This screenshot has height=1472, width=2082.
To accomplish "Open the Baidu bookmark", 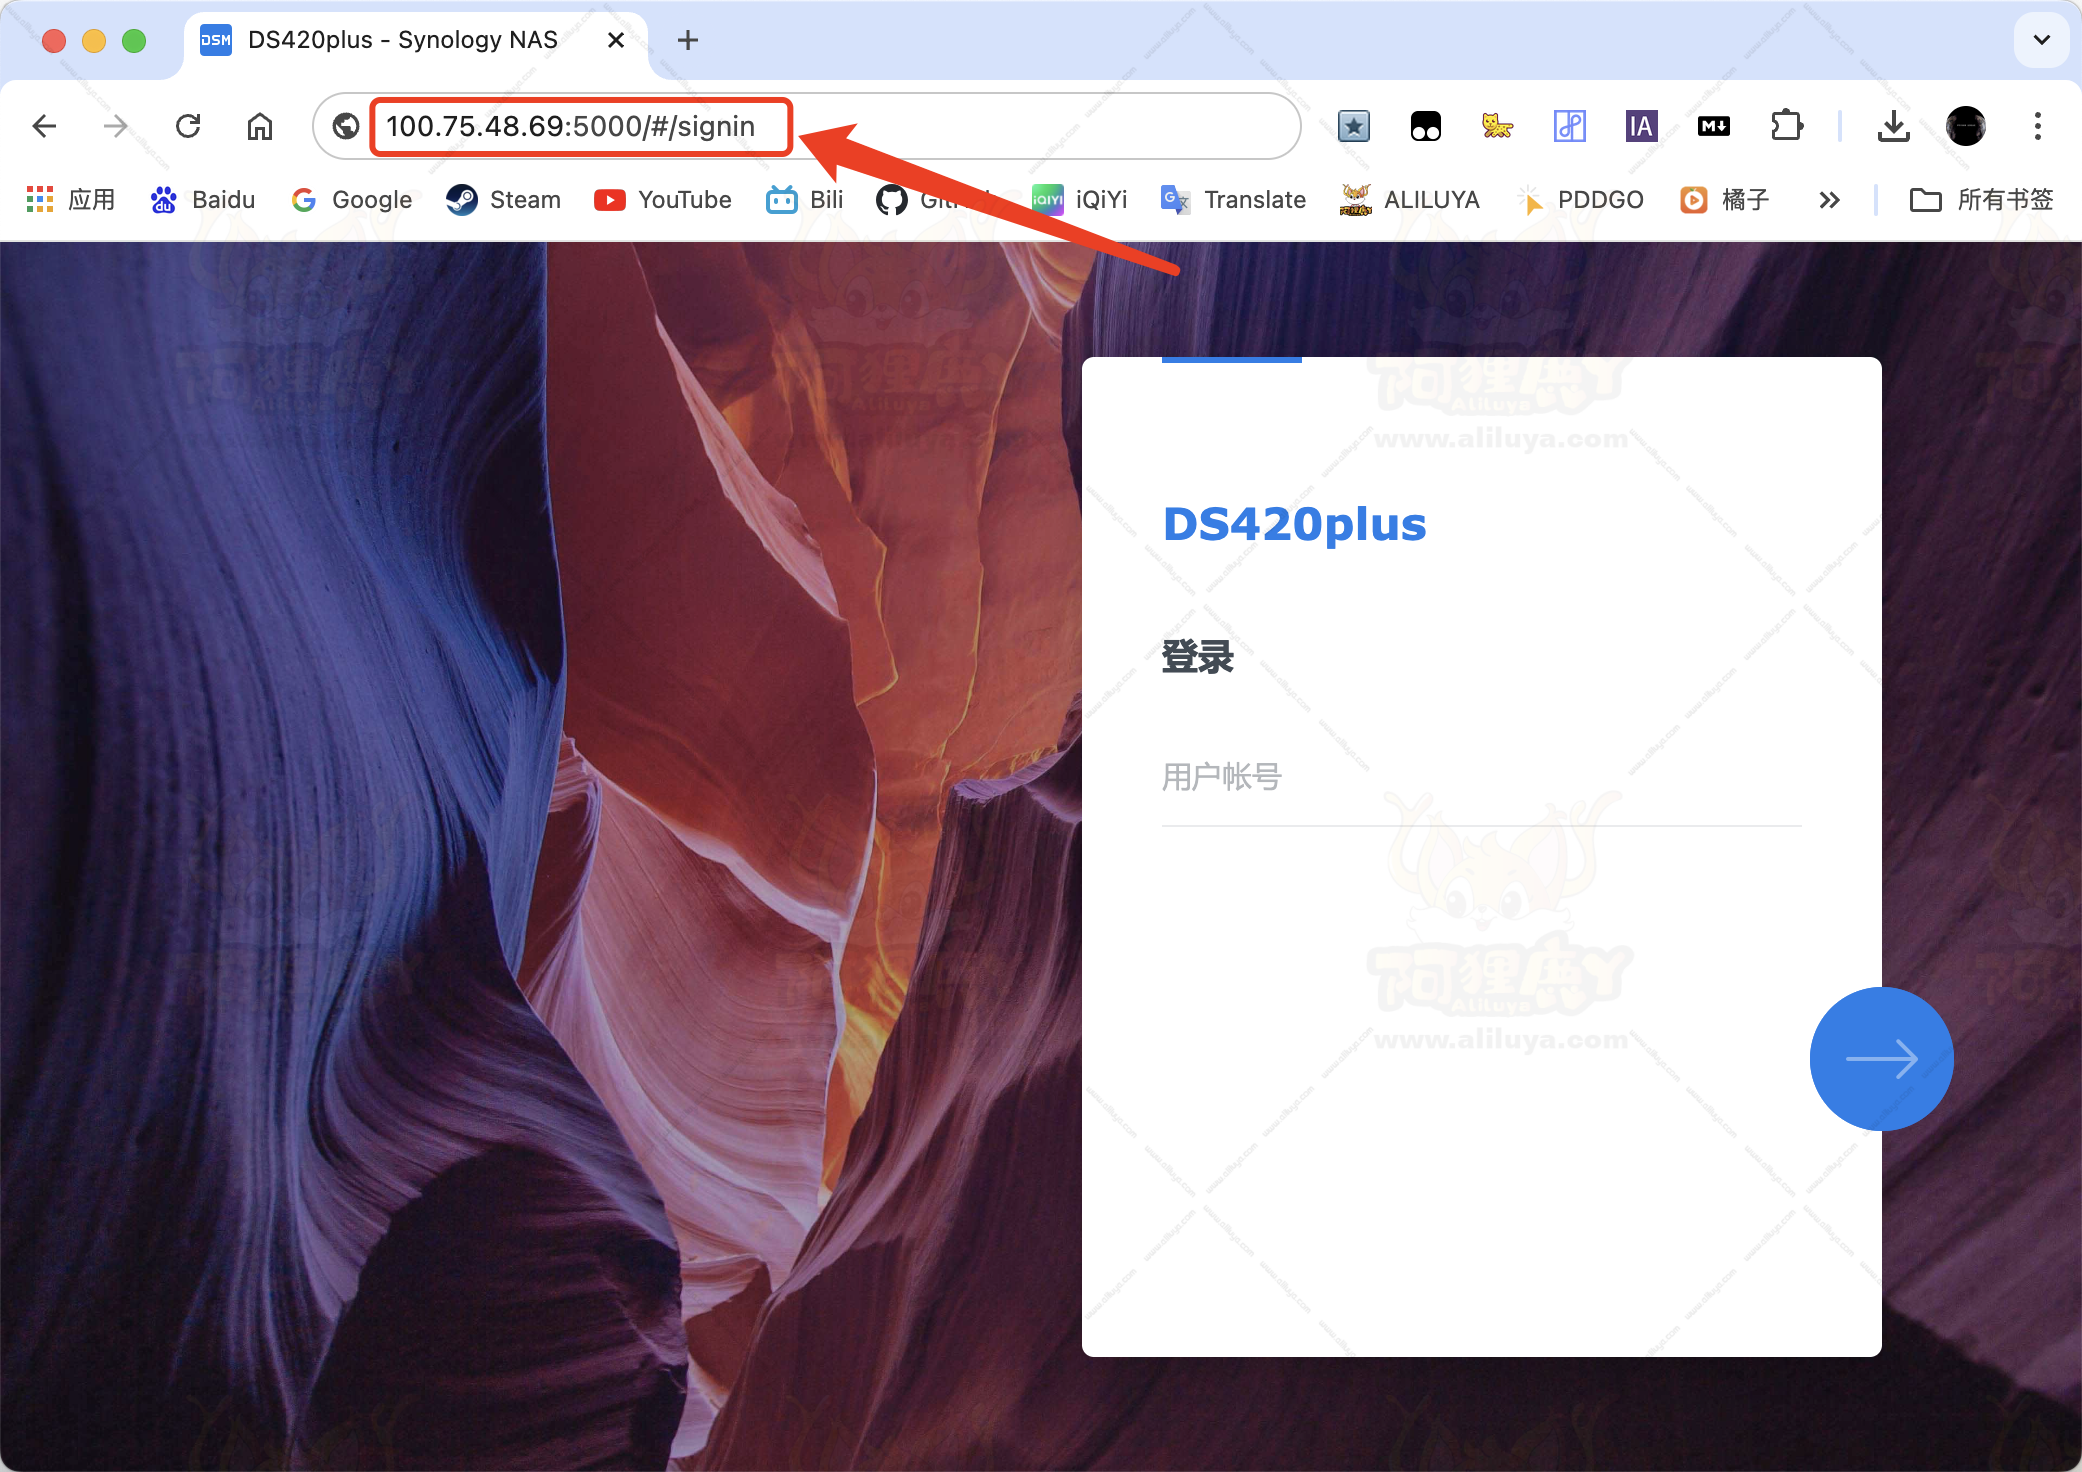I will [203, 200].
